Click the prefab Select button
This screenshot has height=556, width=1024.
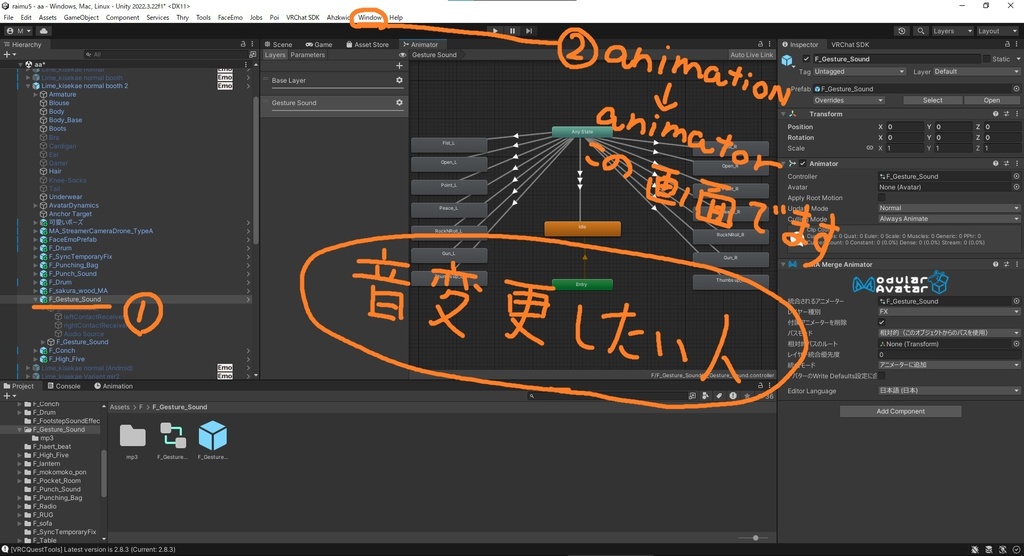point(933,100)
